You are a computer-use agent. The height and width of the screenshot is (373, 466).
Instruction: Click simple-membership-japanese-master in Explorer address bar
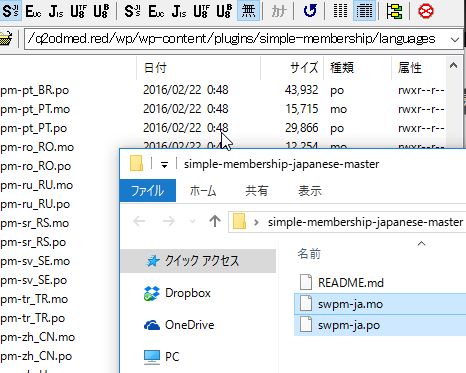tap(365, 222)
